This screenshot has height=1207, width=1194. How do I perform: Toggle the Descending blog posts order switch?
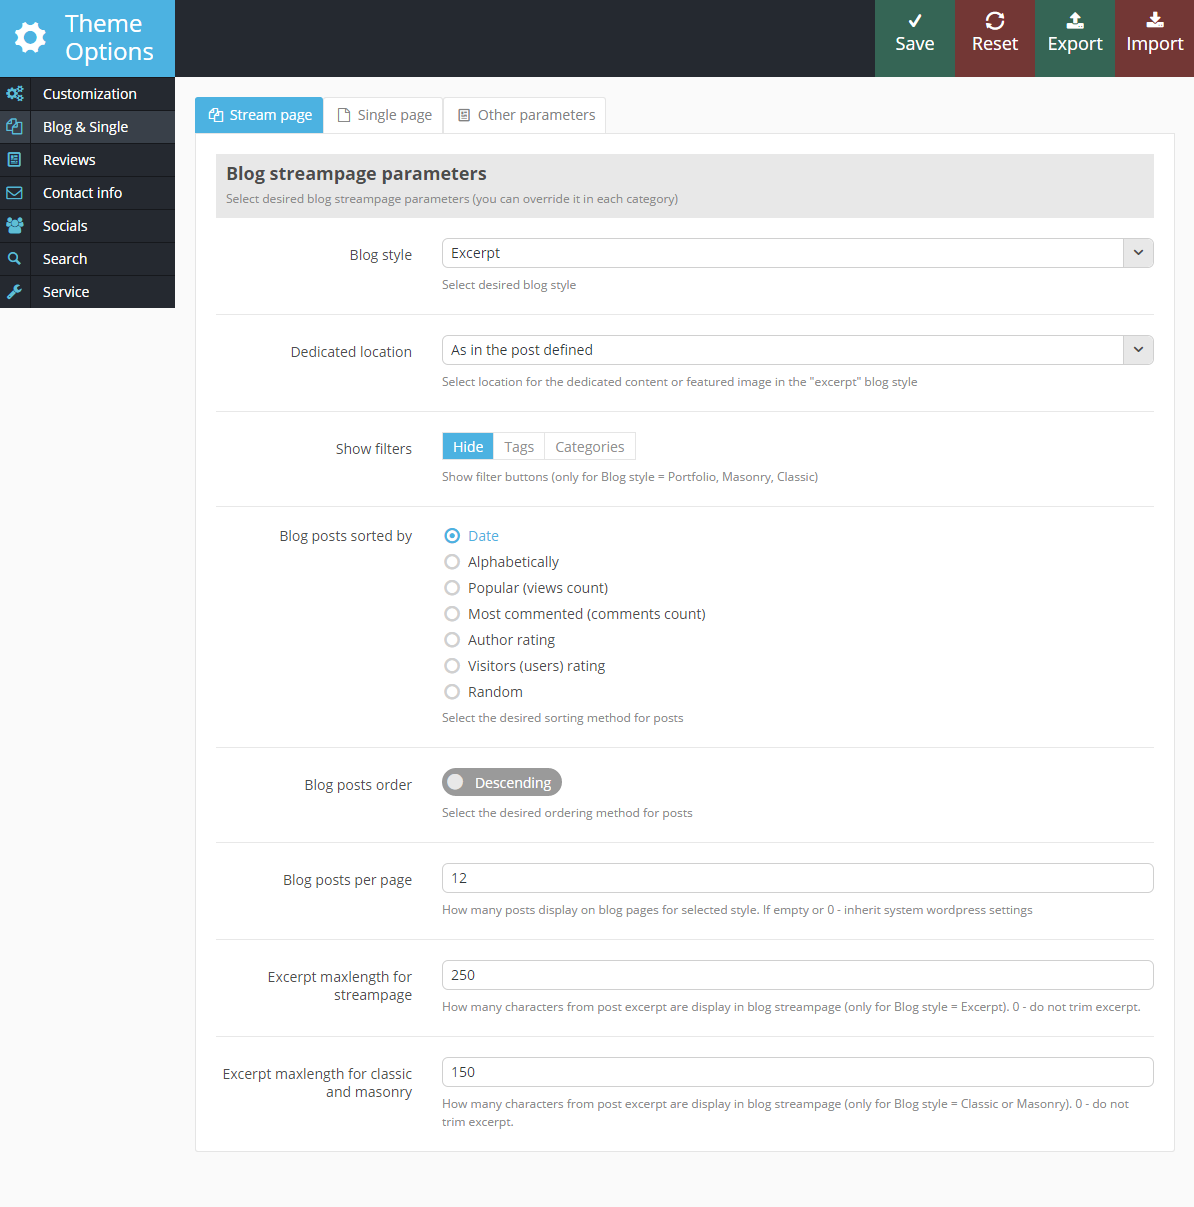(x=502, y=782)
